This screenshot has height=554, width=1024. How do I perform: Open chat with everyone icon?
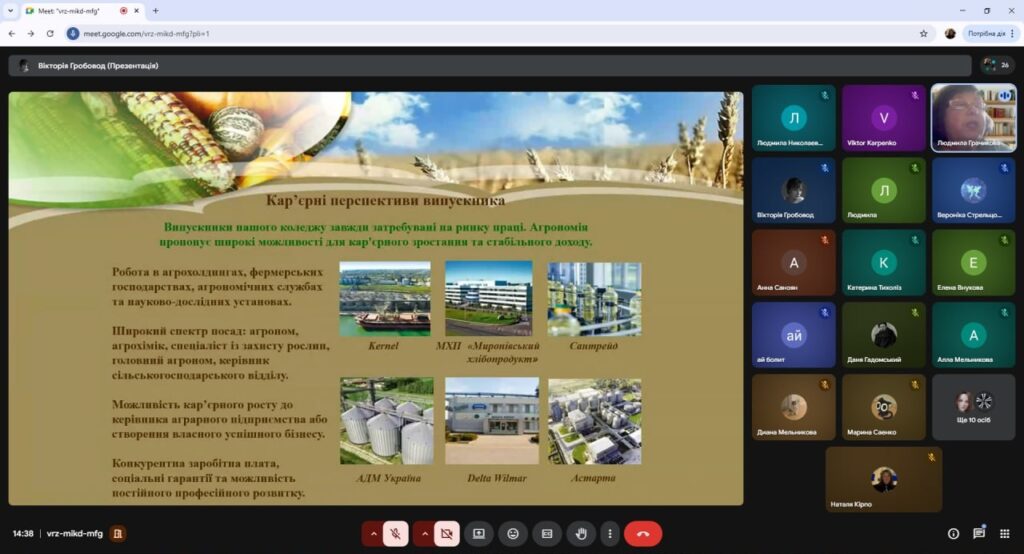pyautogui.click(x=979, y=534)
